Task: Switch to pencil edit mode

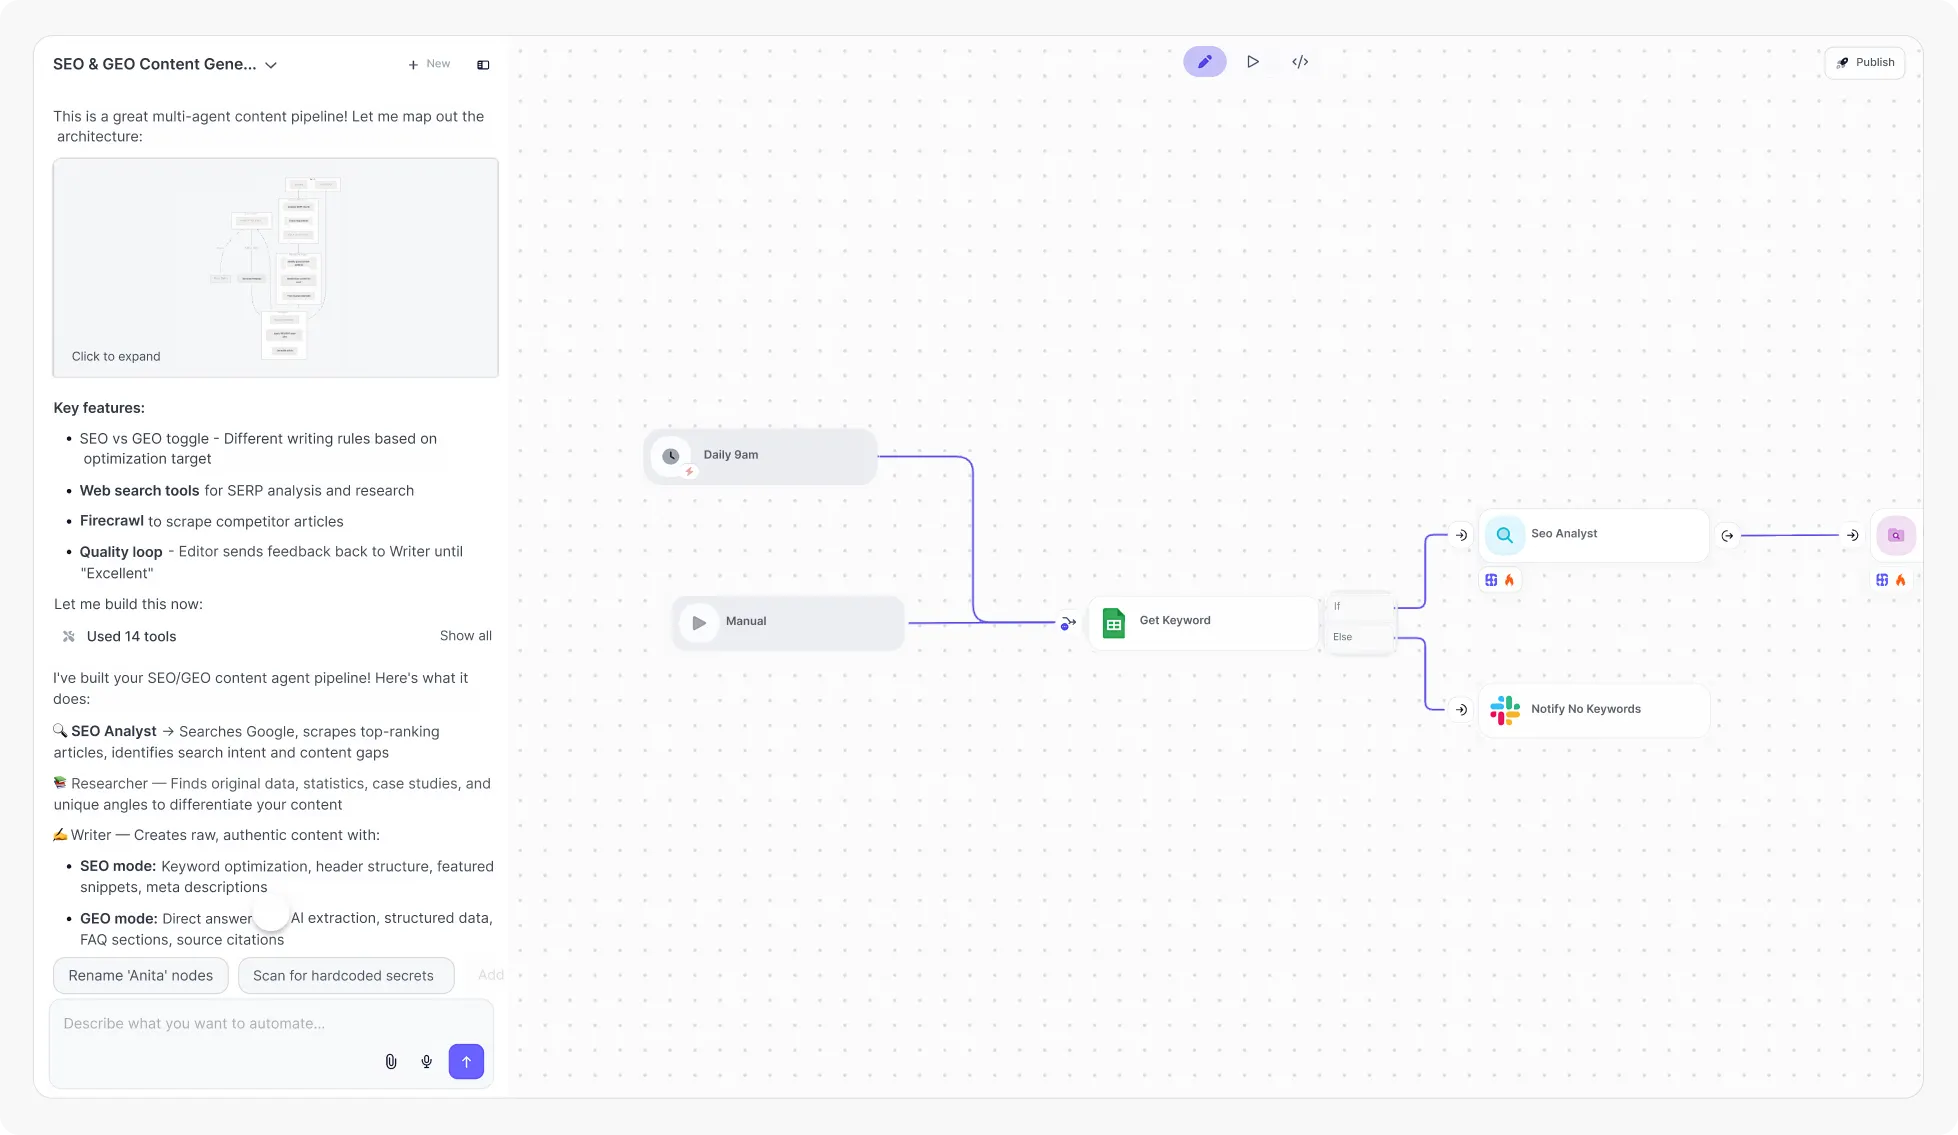Action: click(x=1204, y=62)
